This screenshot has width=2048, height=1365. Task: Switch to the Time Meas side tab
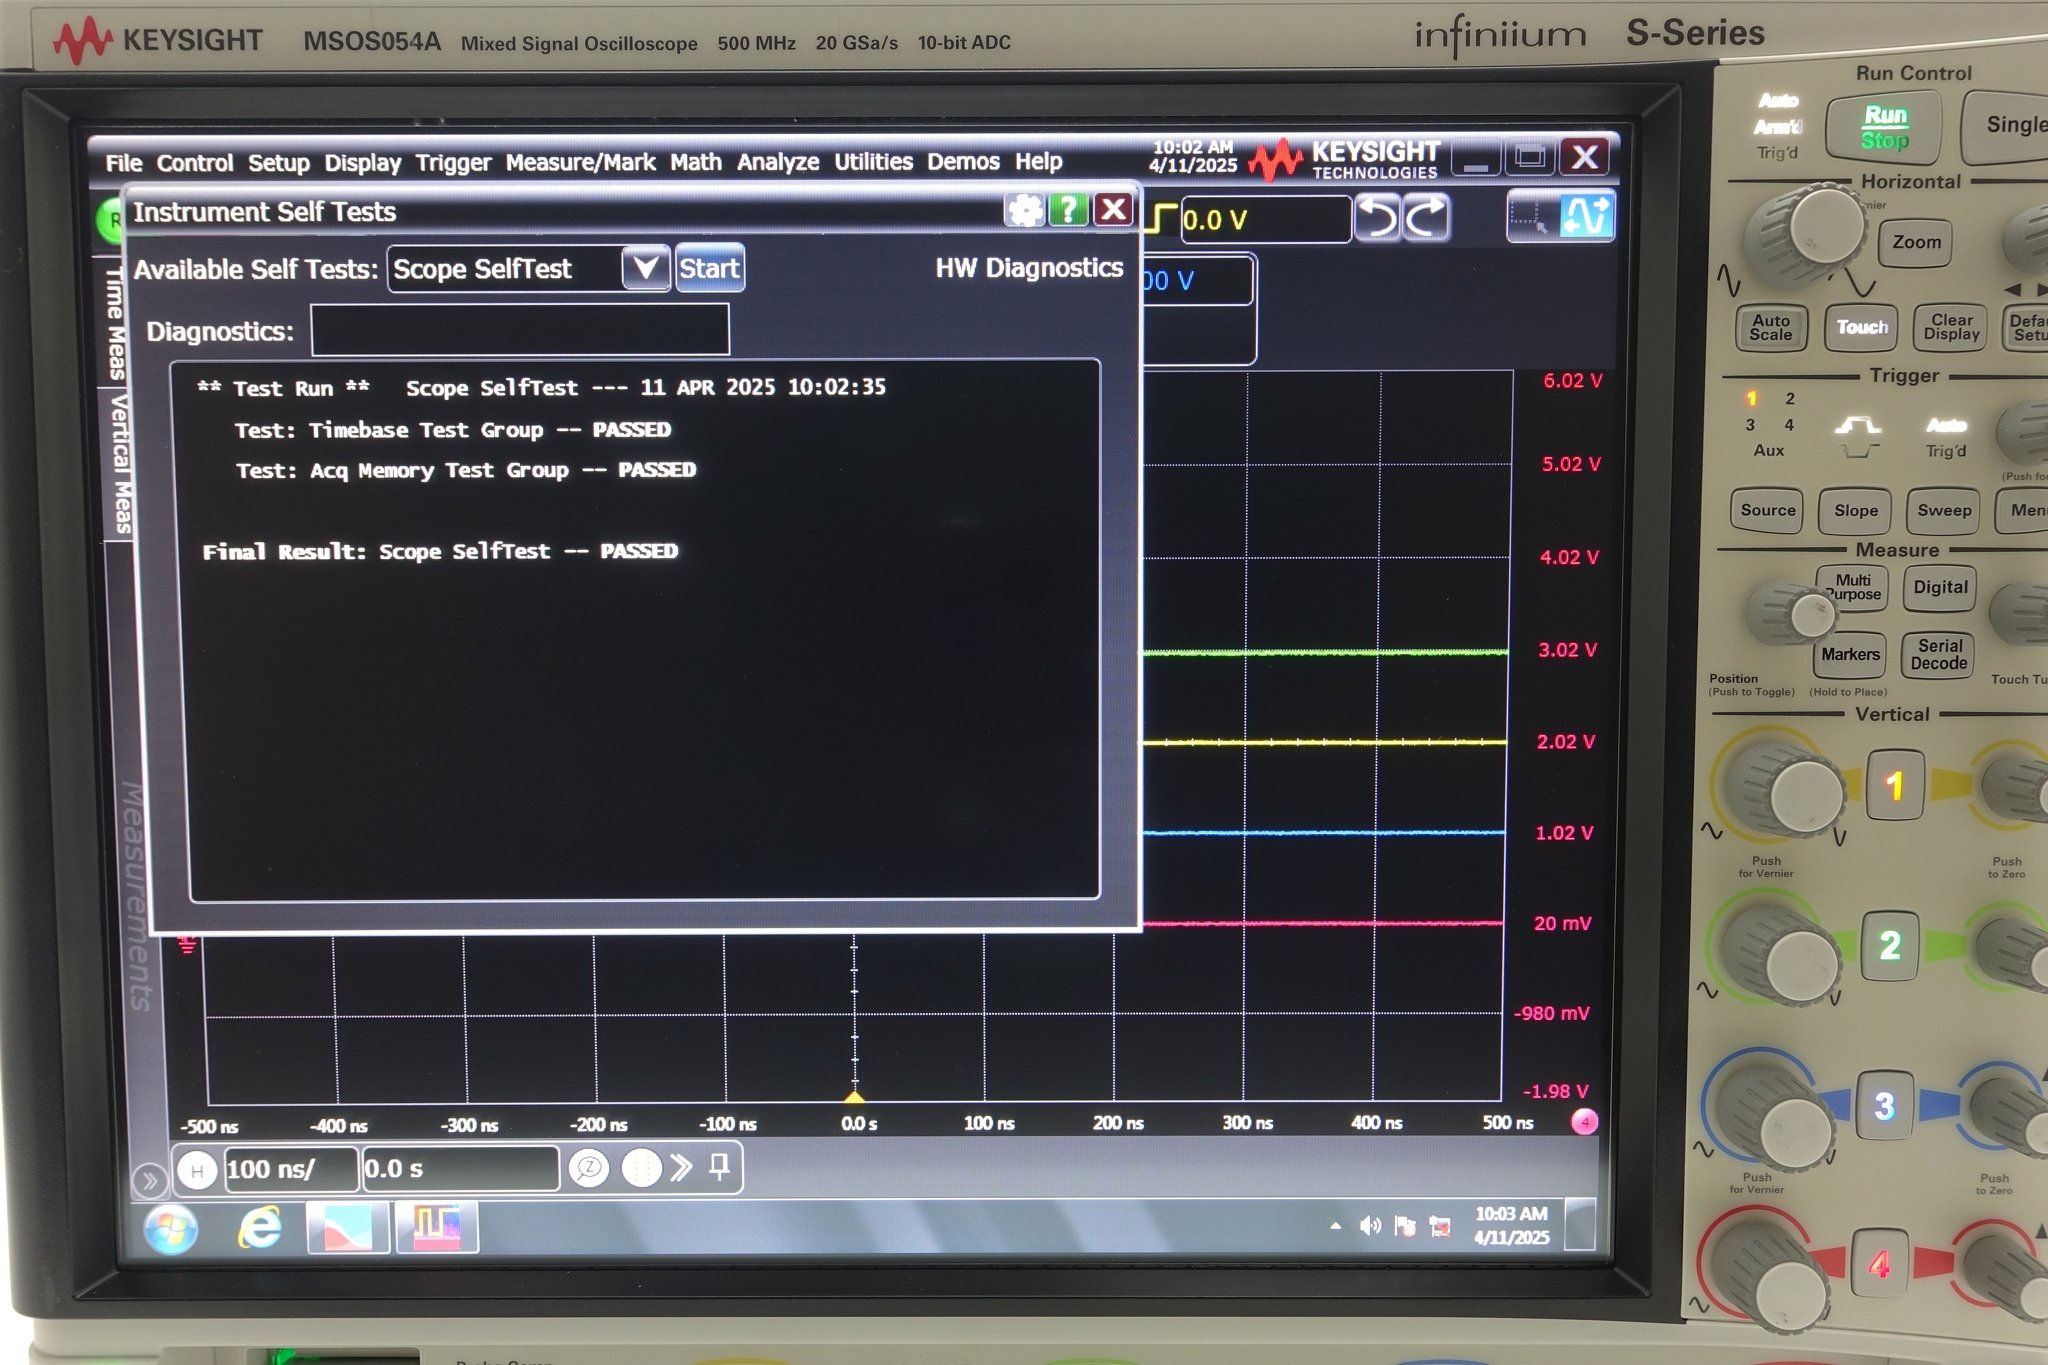tap(115, 323)
